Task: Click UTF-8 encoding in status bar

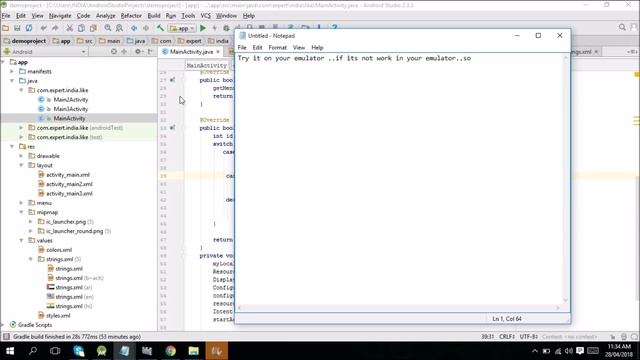Action: (x=529, y=337)
